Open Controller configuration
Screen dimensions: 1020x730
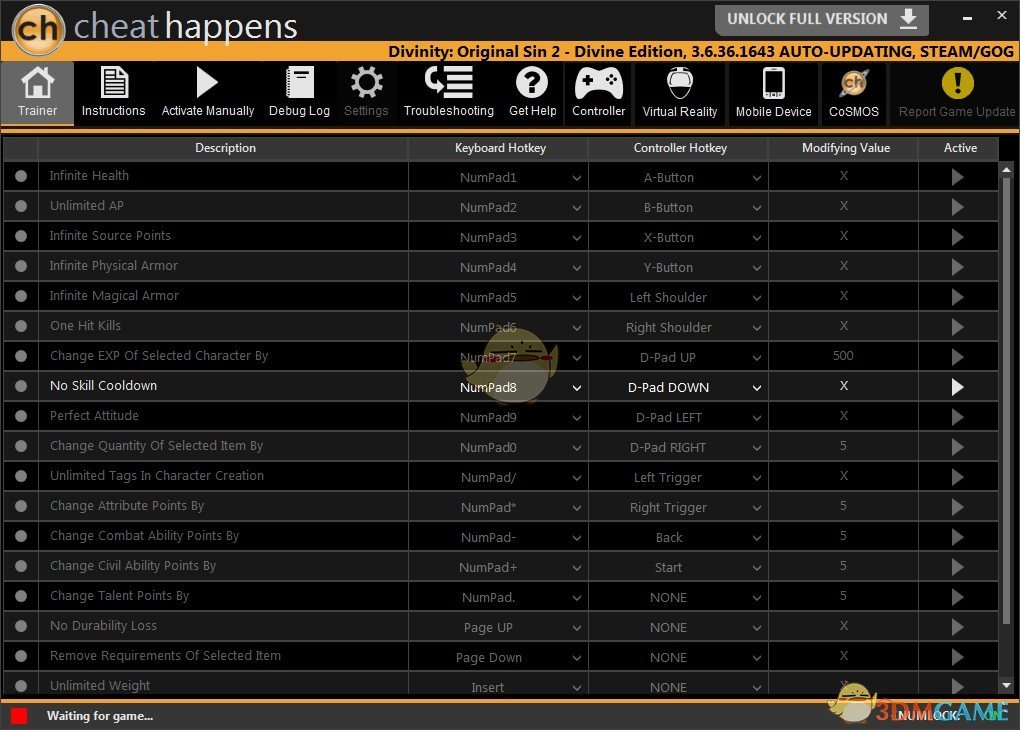(598, 92)
